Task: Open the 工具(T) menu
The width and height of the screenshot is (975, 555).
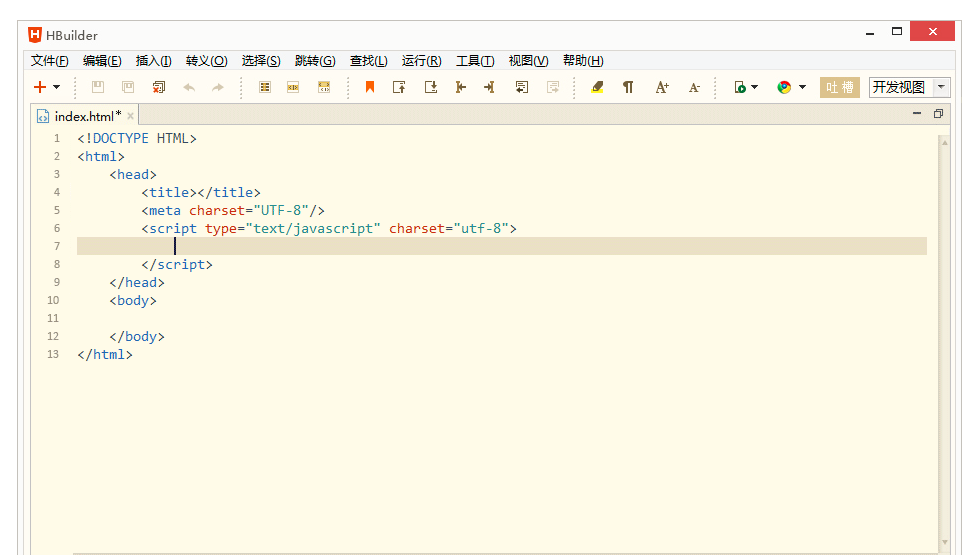Action: [x=475, y=61]
